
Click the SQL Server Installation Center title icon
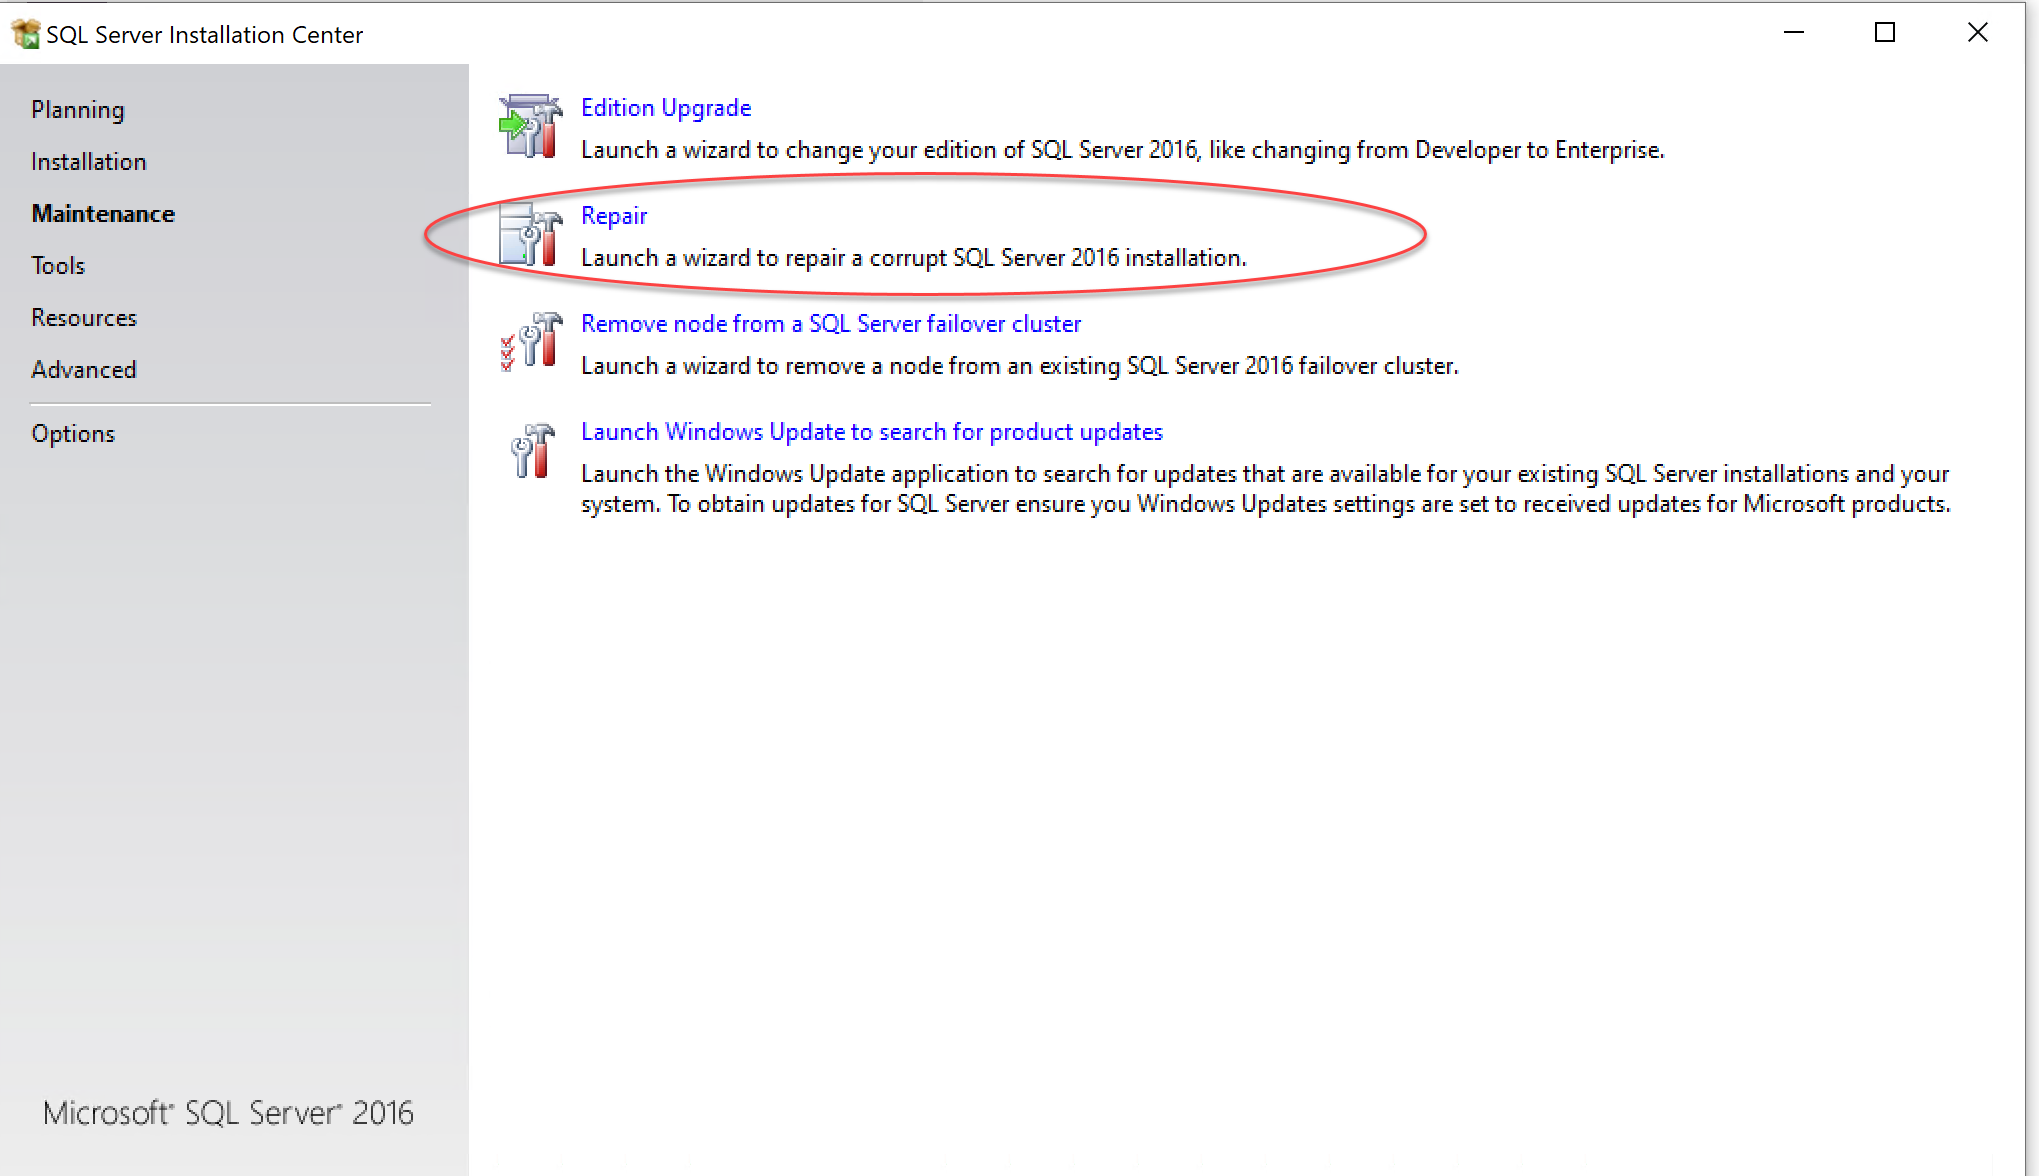(x=25, y=34)
